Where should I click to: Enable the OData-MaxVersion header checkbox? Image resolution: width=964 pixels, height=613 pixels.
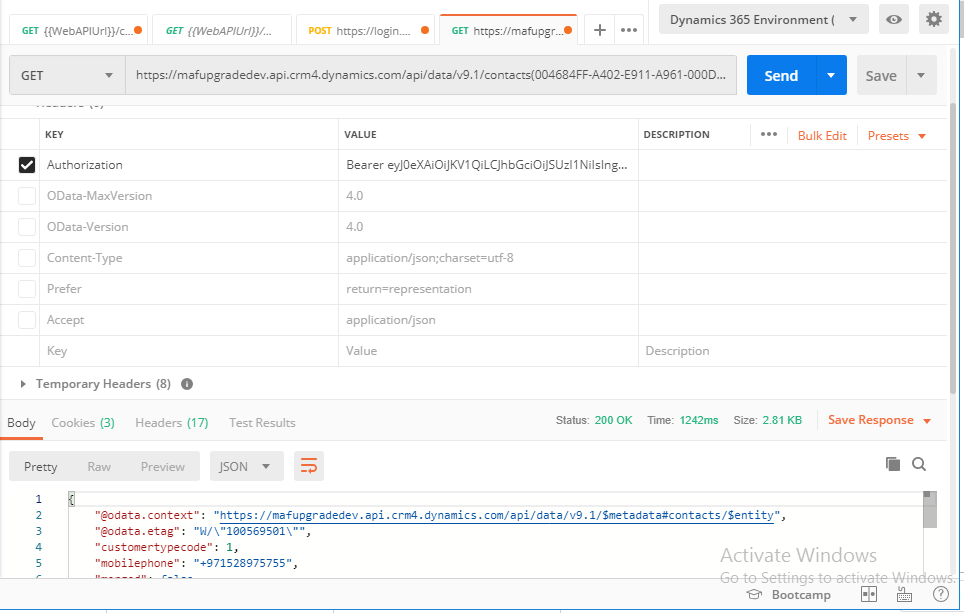coord(27,196)
